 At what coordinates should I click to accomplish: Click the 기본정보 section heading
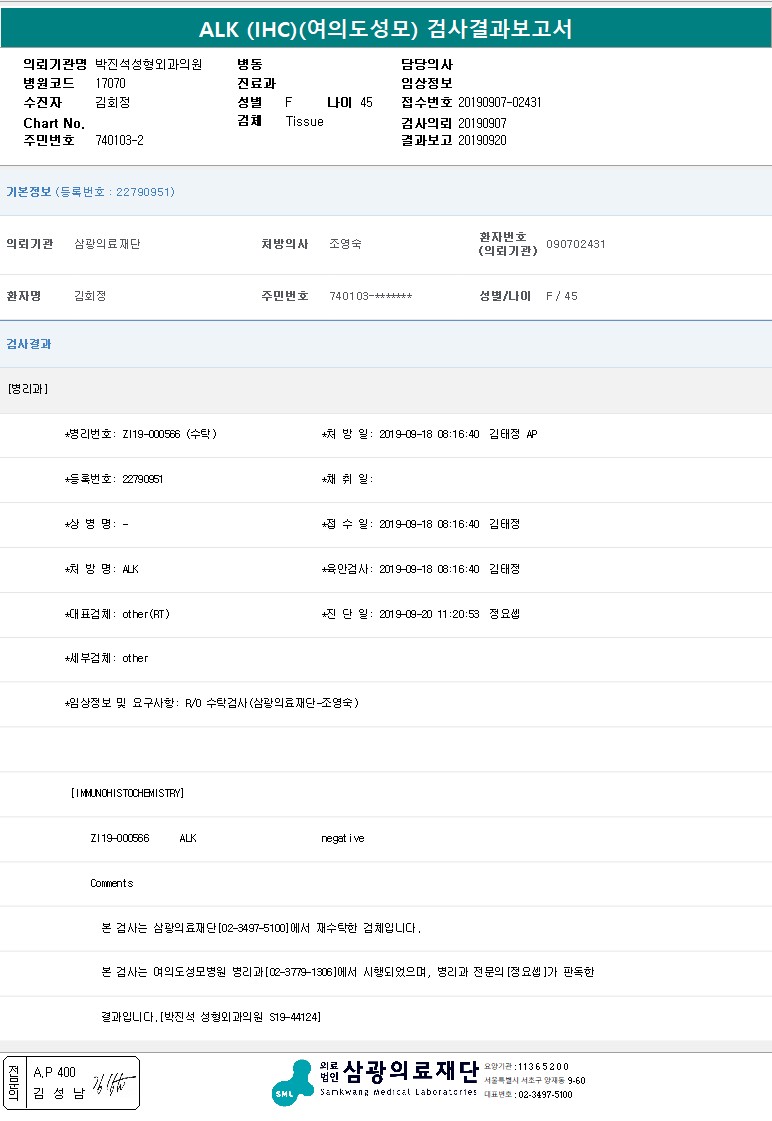[x=29, y=192]
